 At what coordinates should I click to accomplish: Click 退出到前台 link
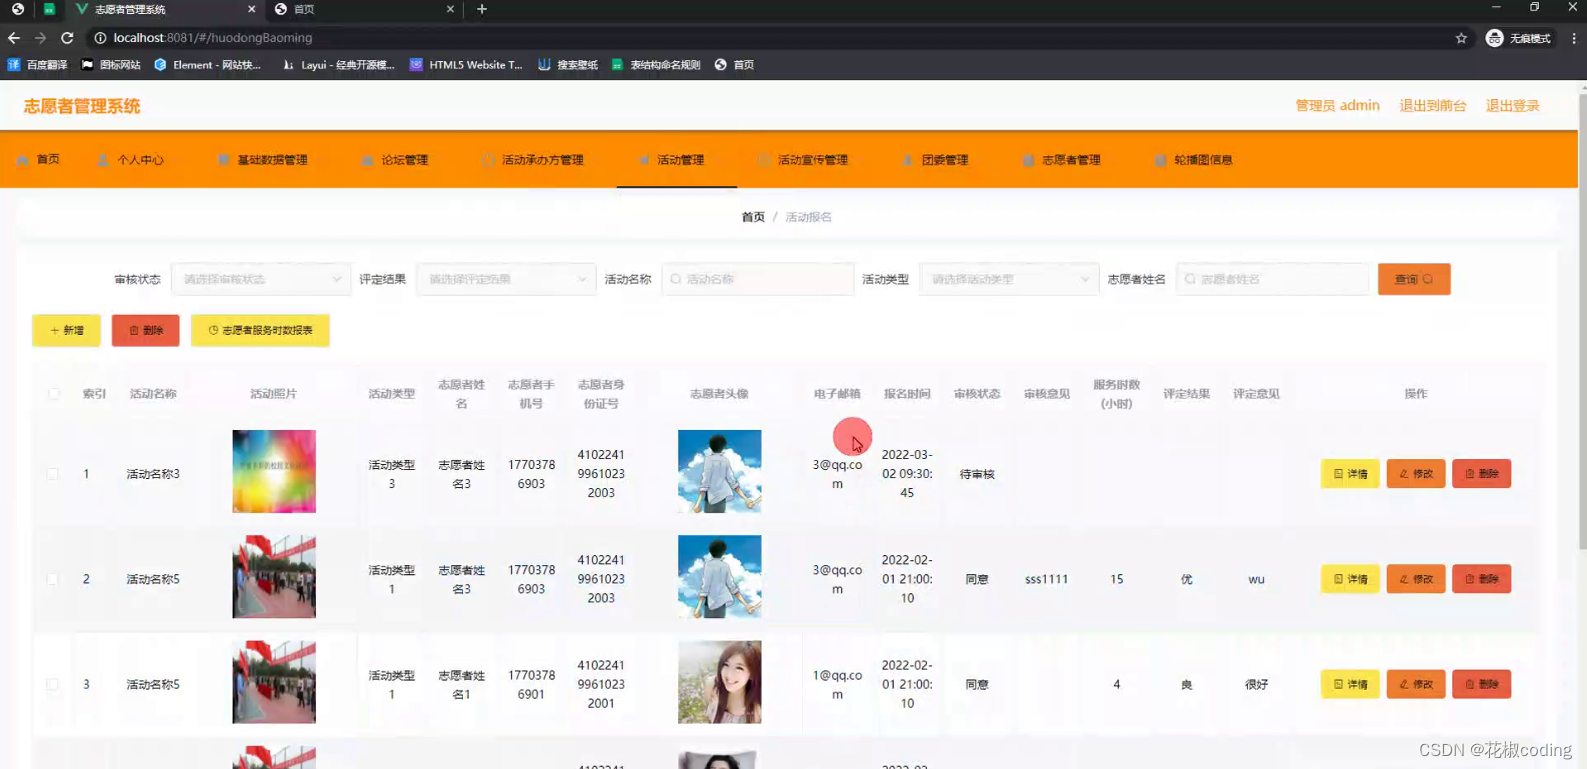pos(1432,106)
